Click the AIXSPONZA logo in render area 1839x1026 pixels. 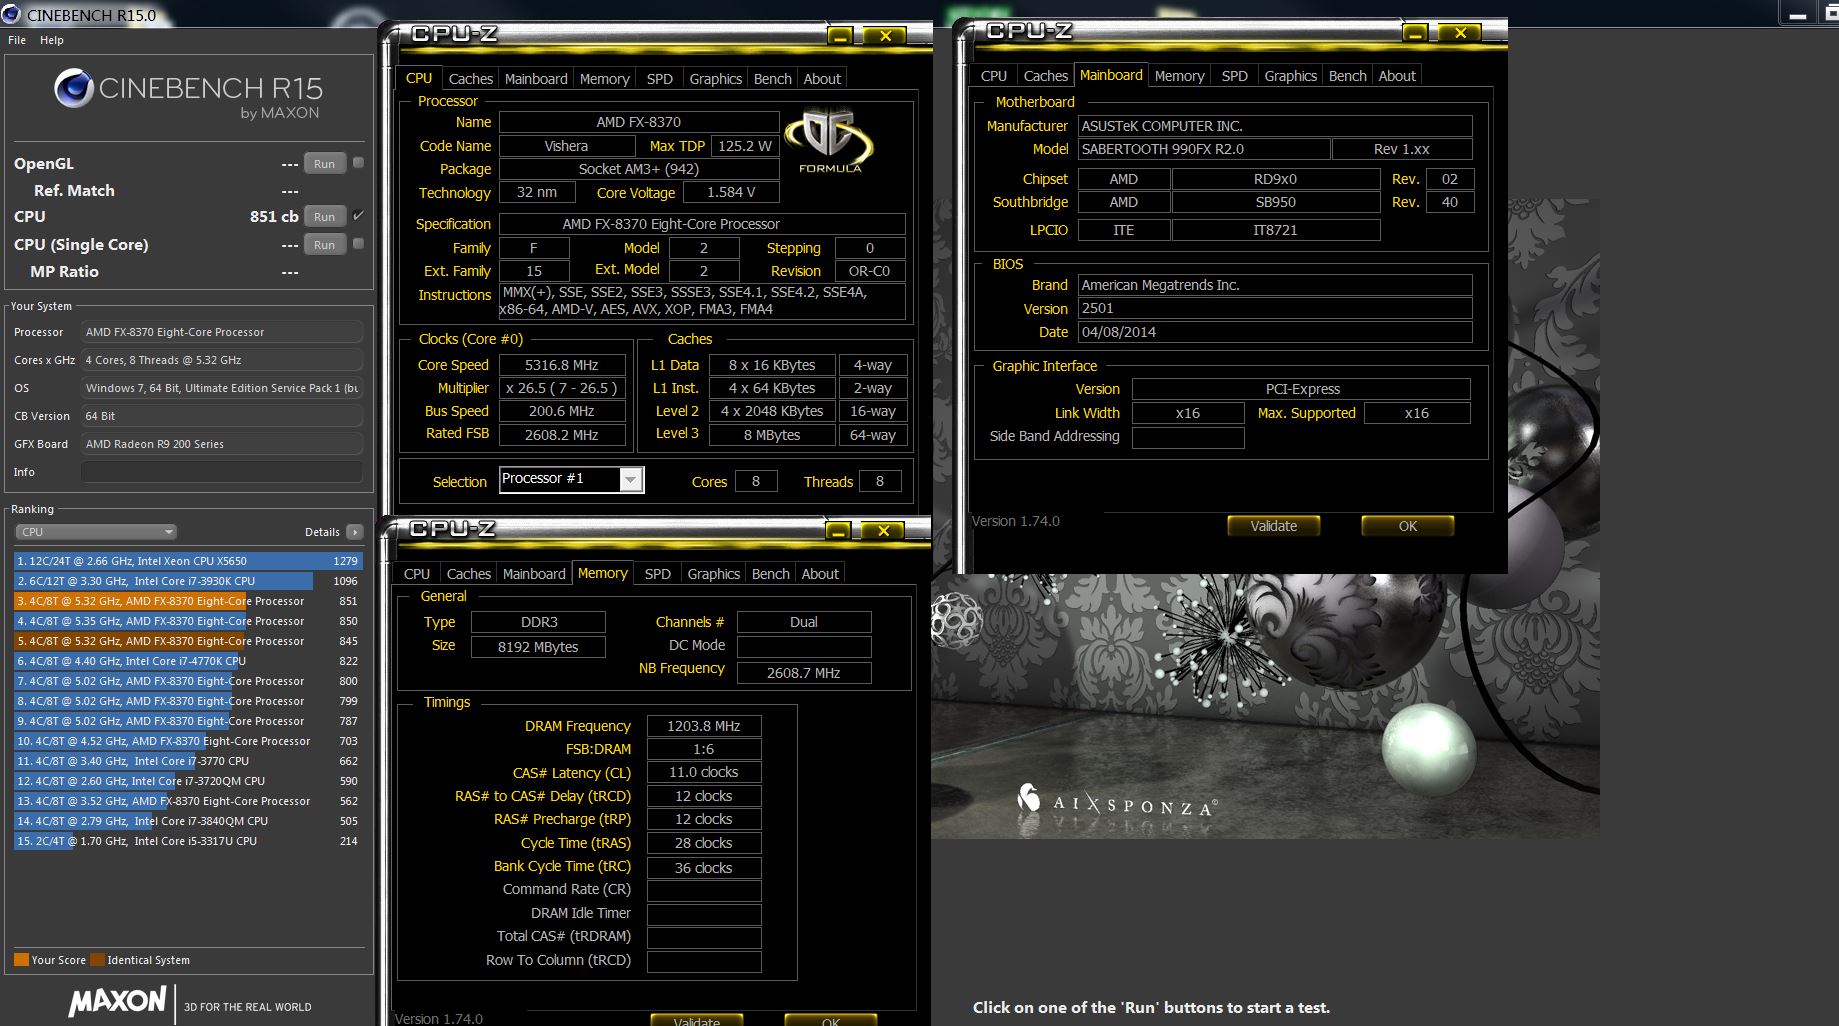[x=1117, y=803]
